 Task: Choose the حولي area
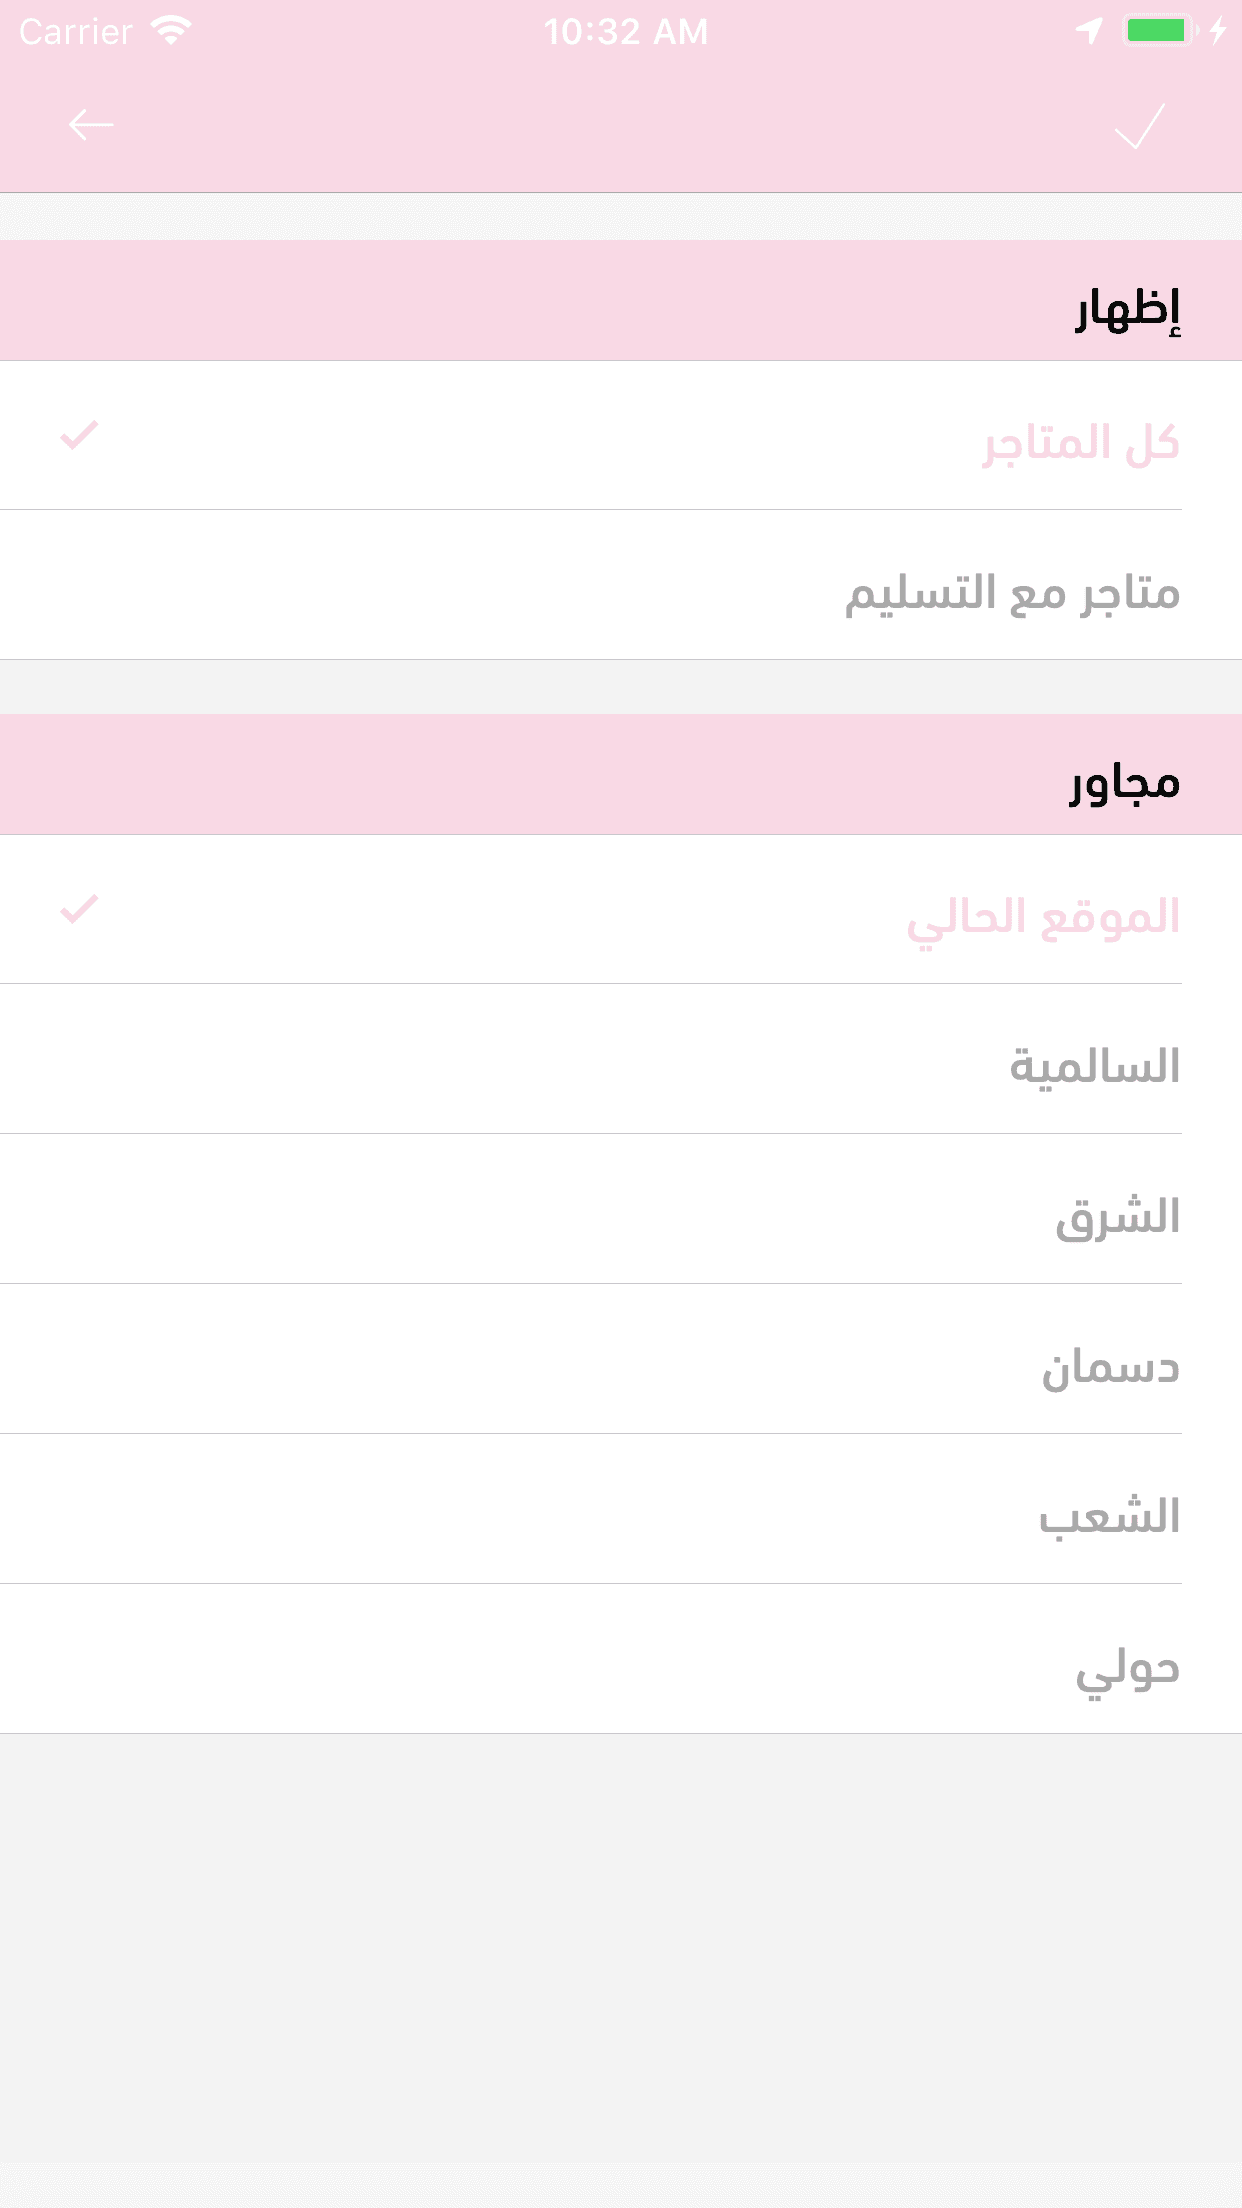(1127, 1667)
